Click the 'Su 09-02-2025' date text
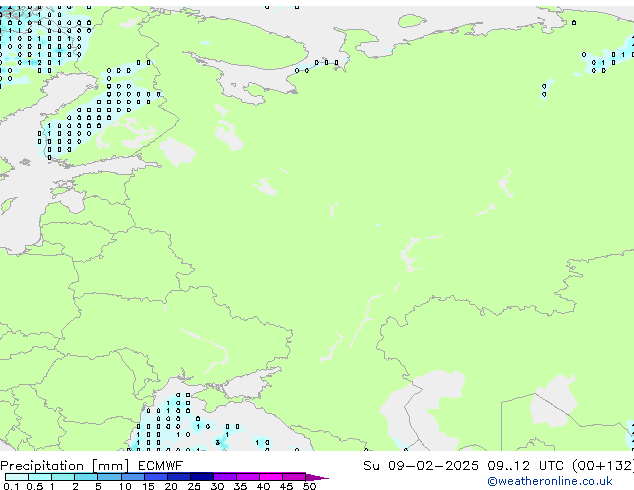This screenshot has width=634, height=490. click(421, 466)
